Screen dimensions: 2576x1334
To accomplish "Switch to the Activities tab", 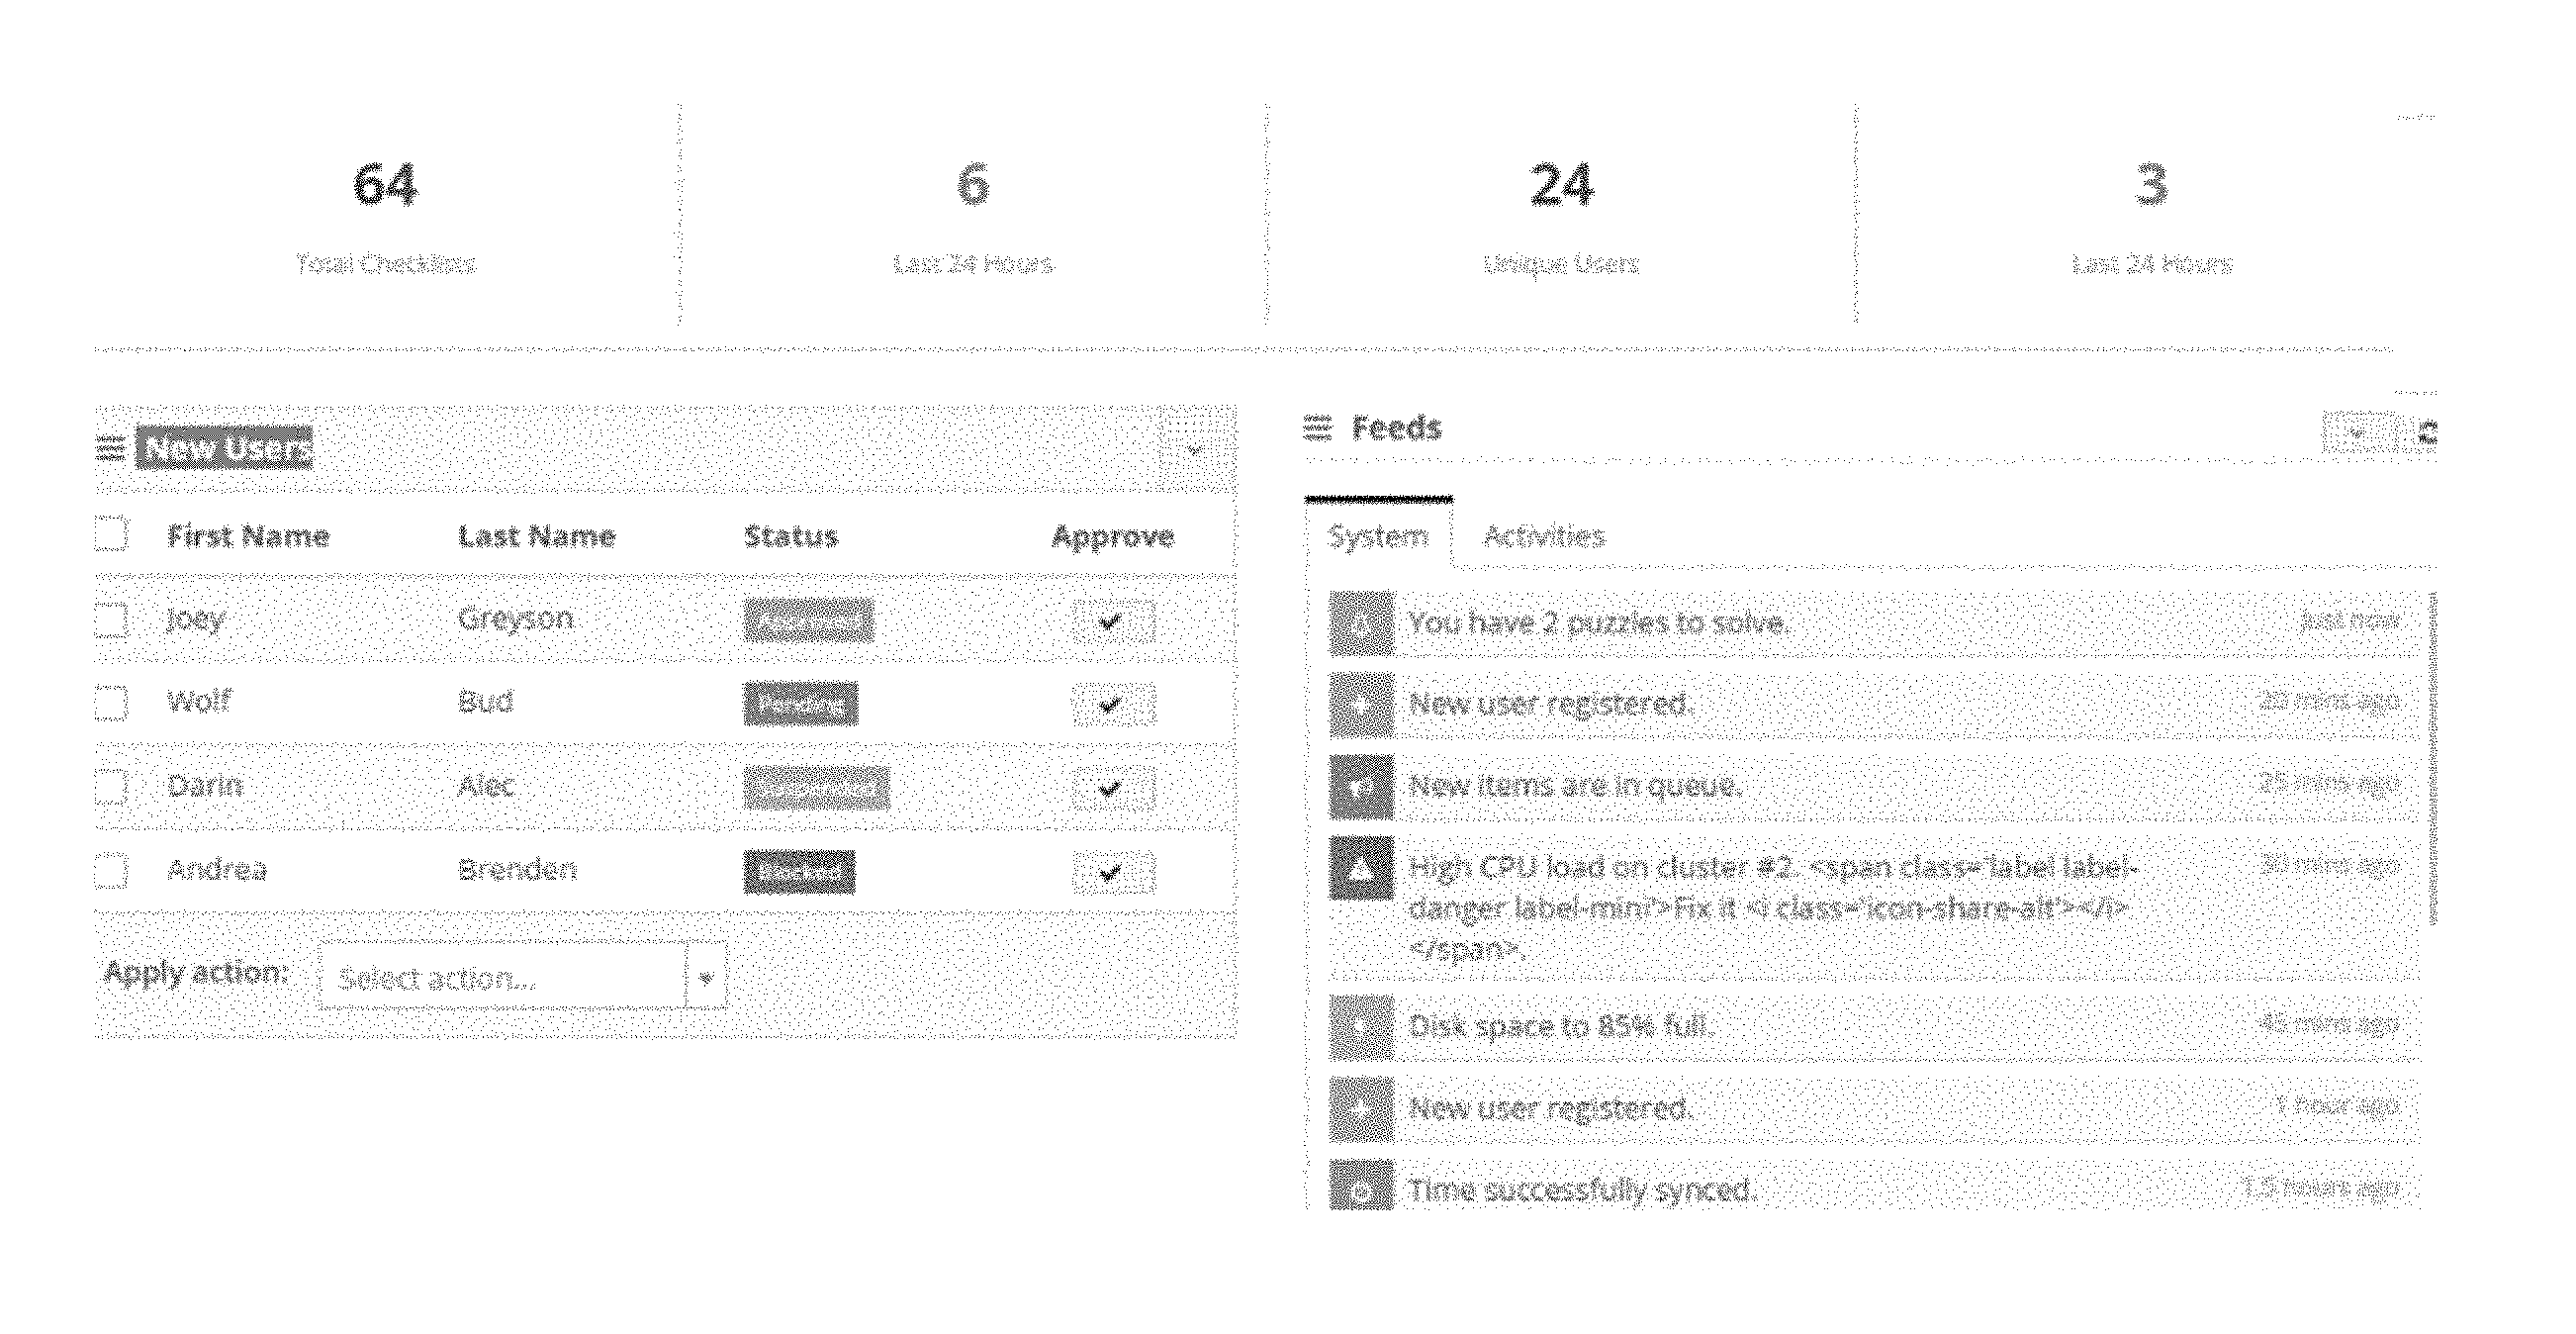I will coord(1544,536).
